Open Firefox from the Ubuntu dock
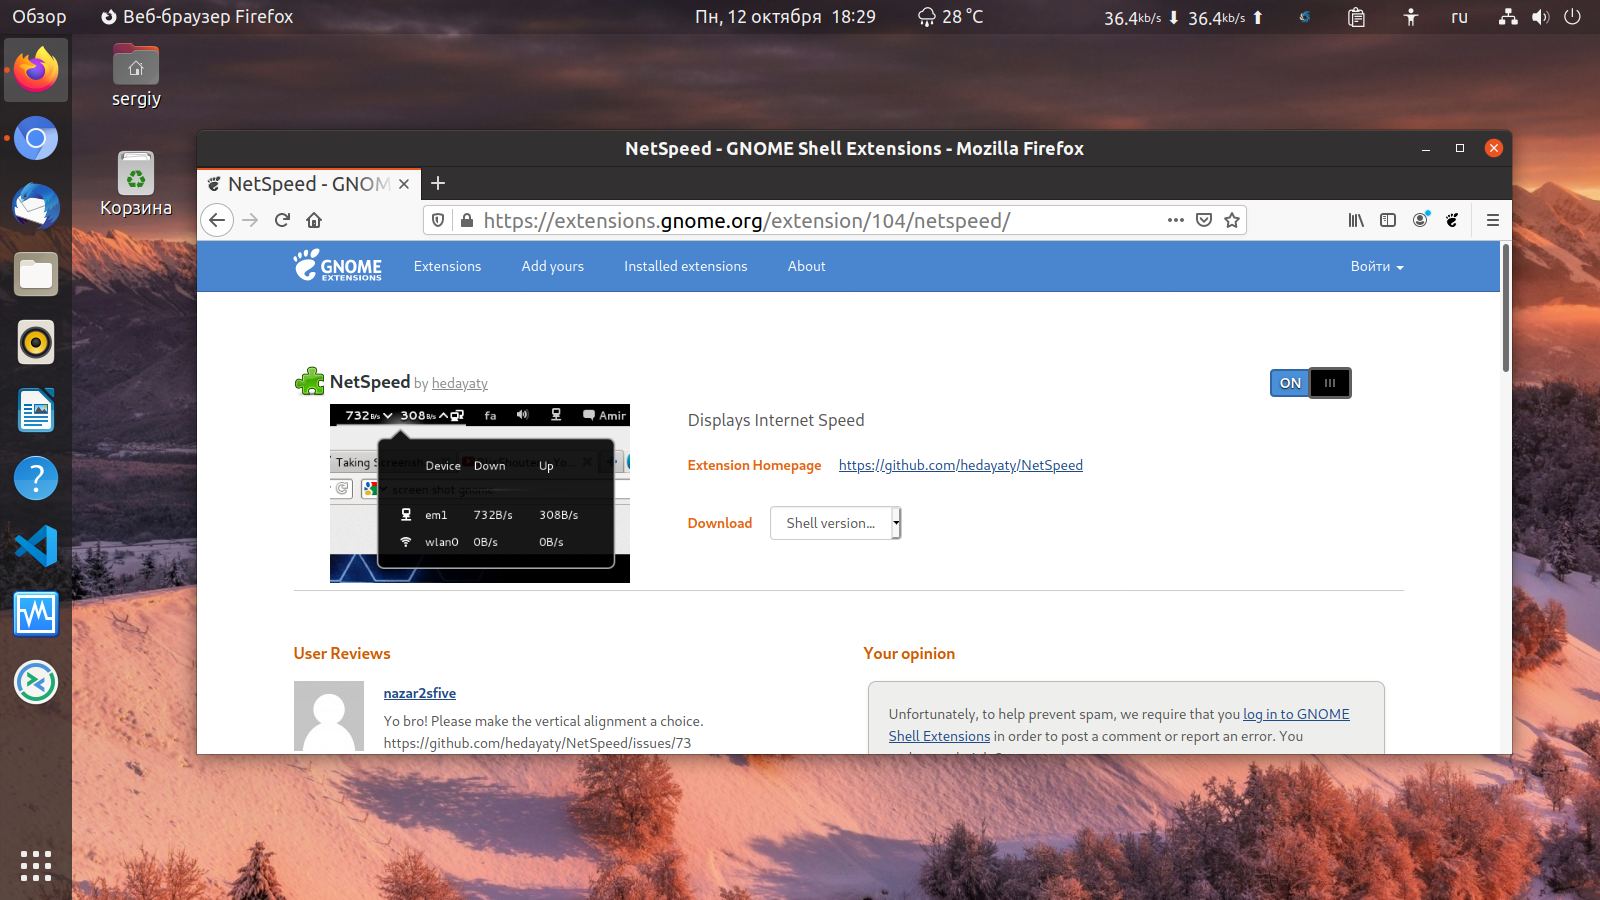1600x900 pixels. pos(36,70)
